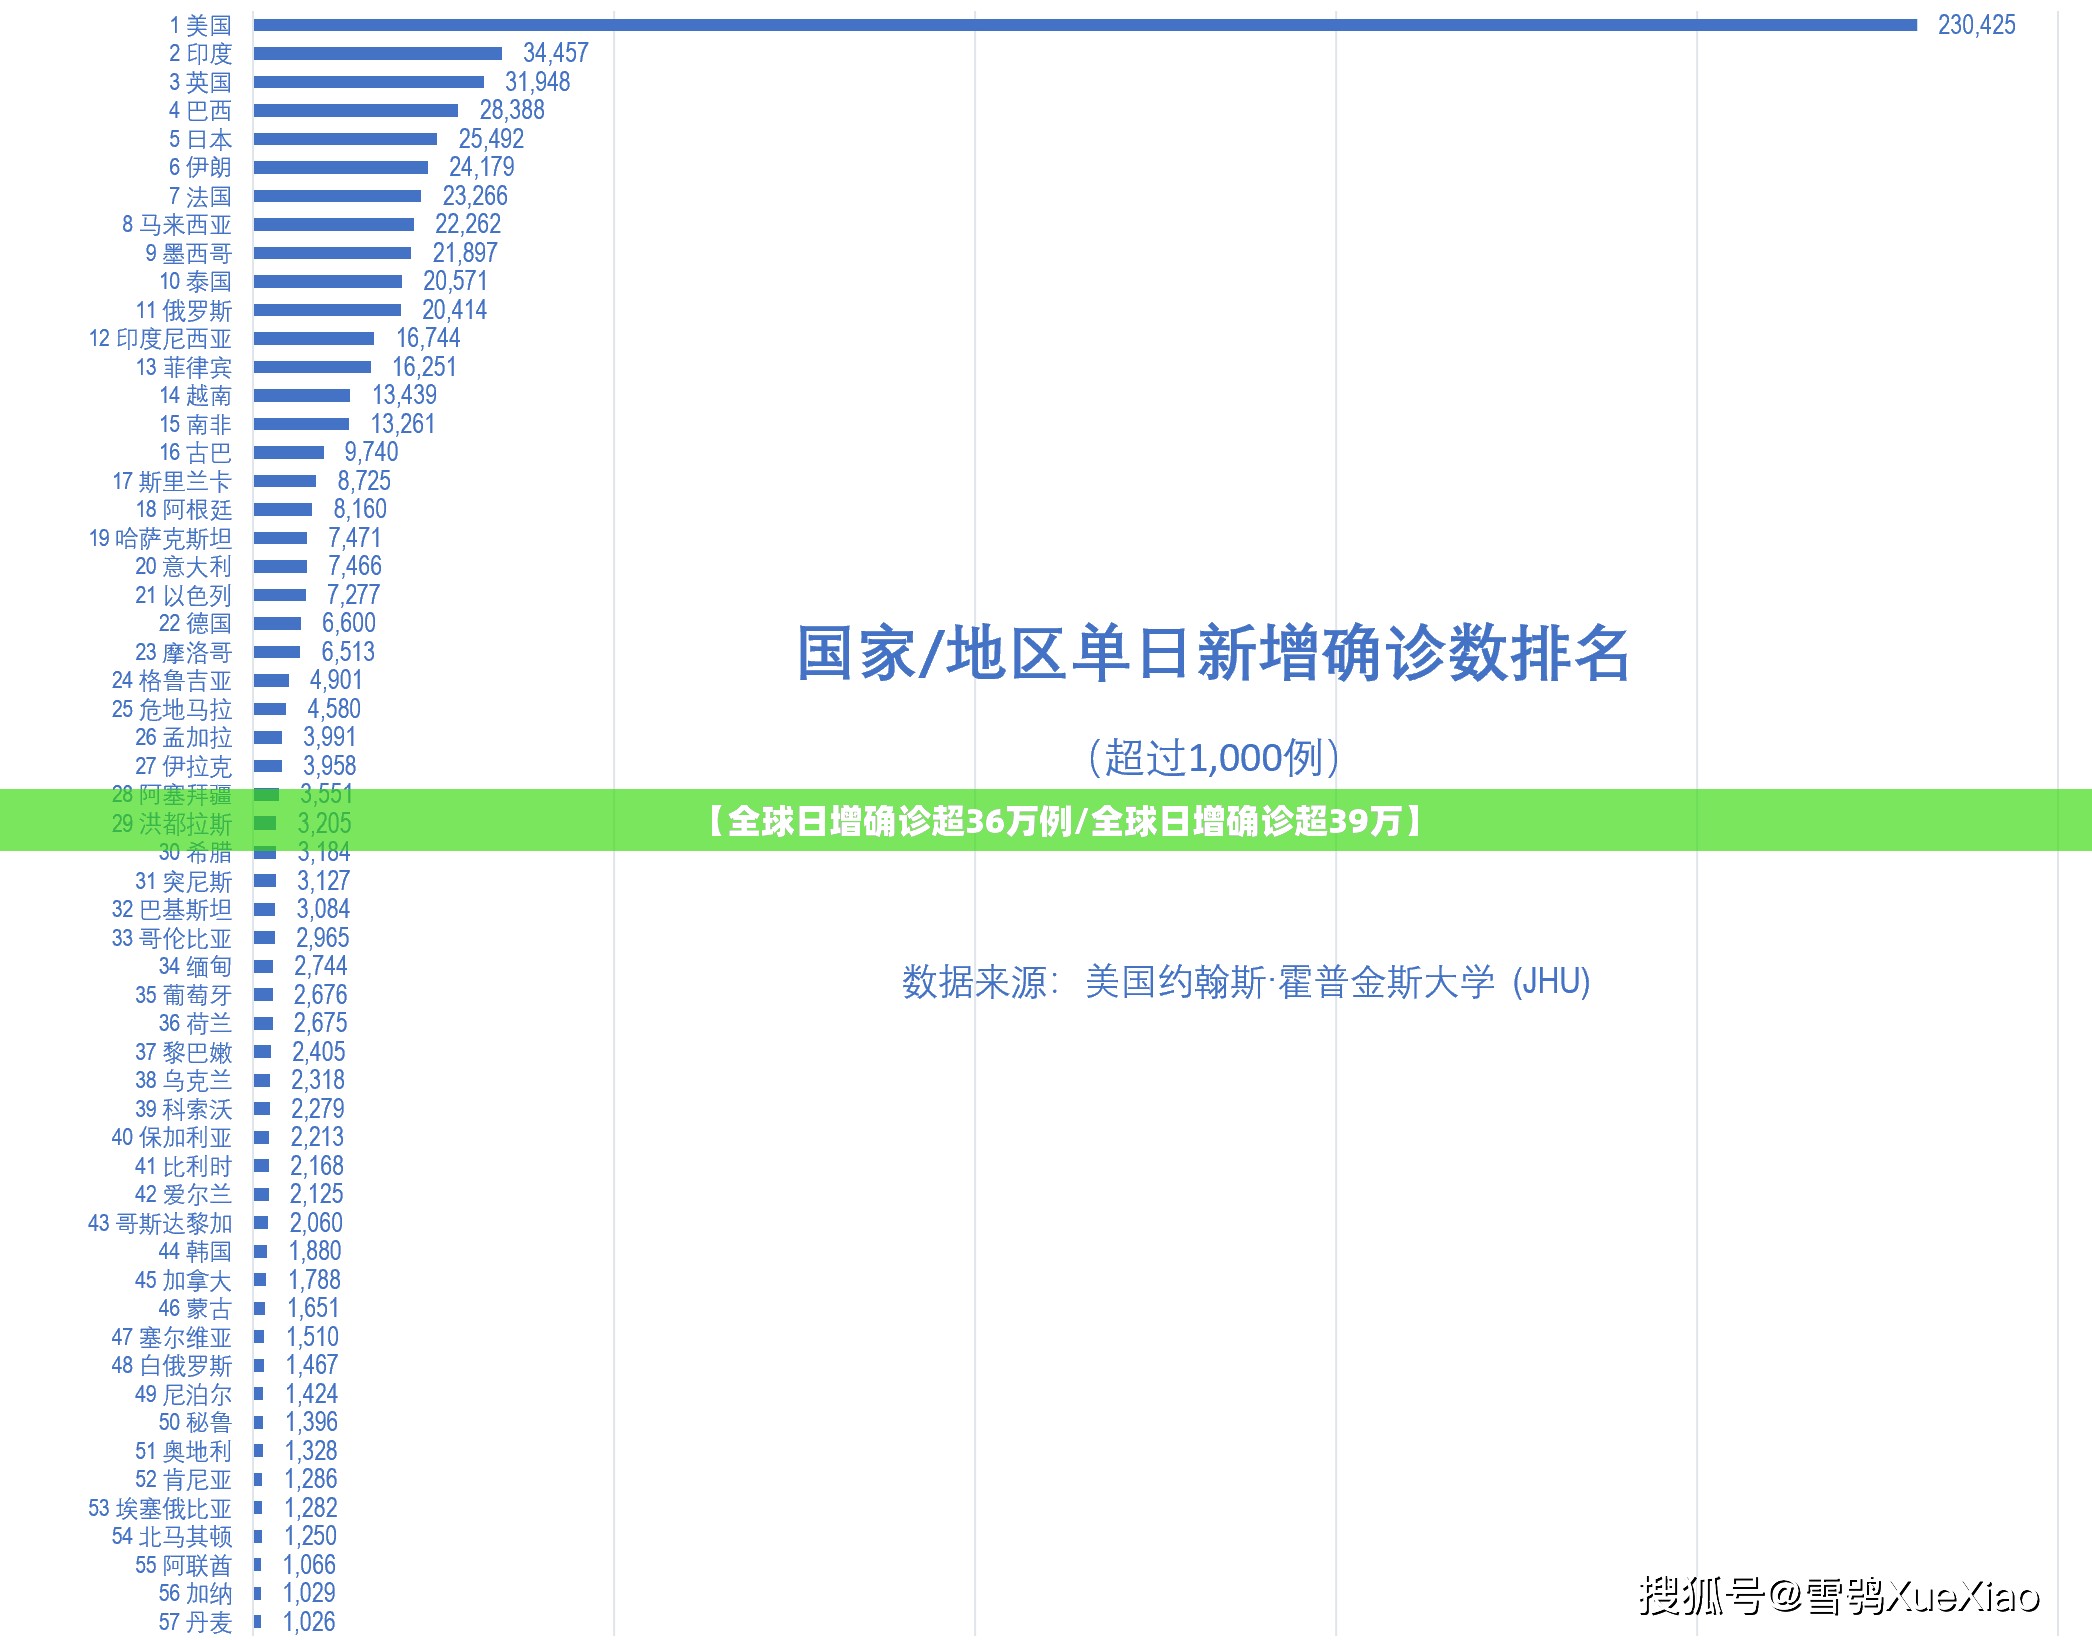Click the row label 23 摩洛哥
The image size is (2092, 1640).
click(184, 652)
